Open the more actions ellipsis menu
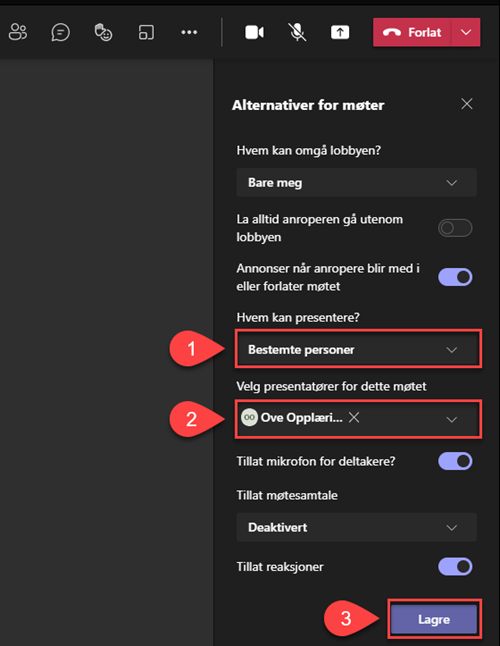500x646 pixels. click(189, 32)
